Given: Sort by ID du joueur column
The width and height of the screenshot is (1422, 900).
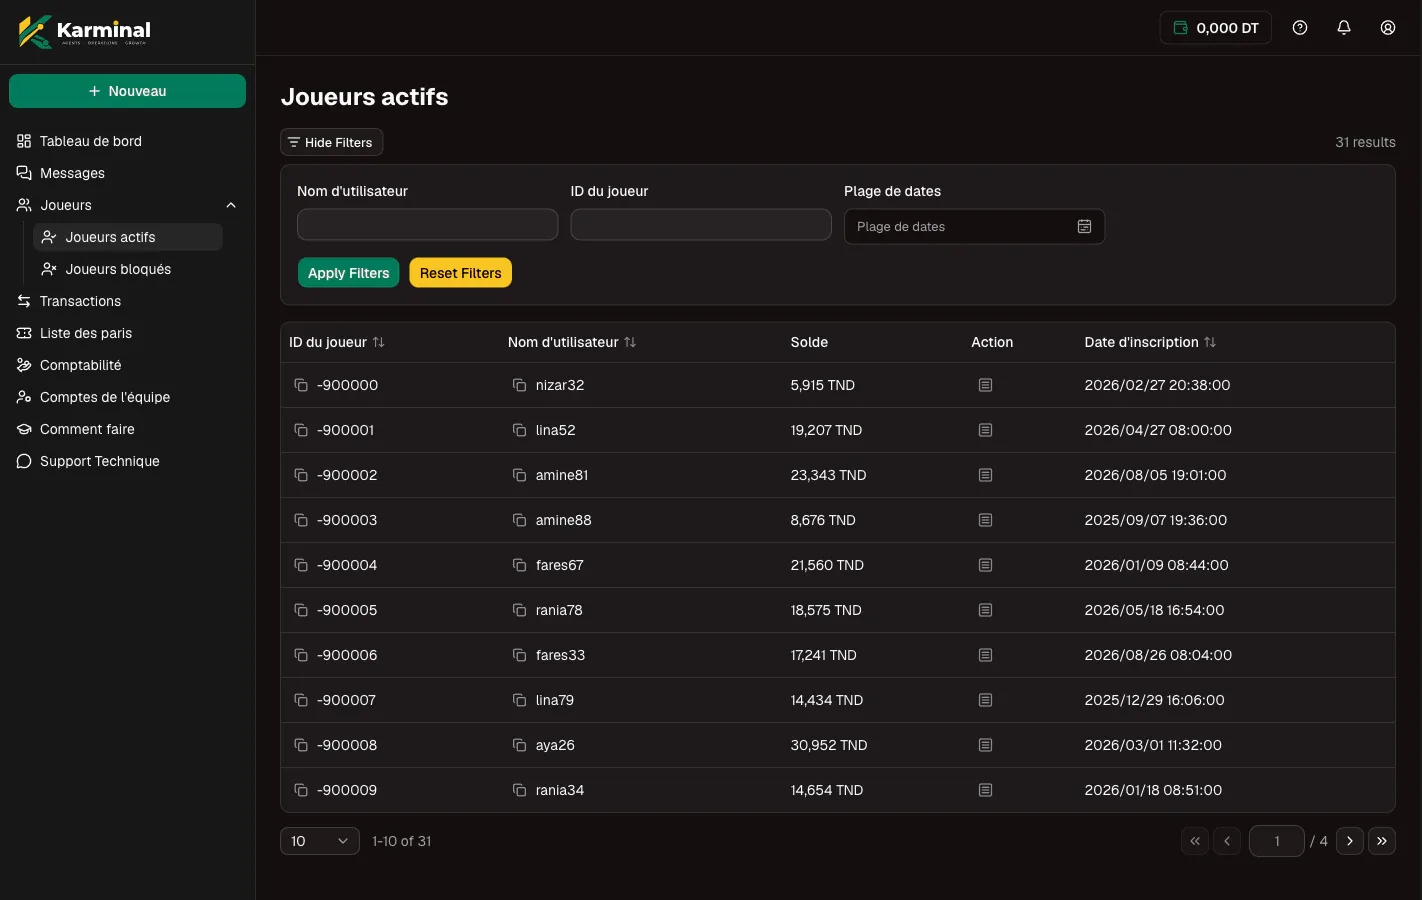Looking at the screenshot, I should 337,342.
